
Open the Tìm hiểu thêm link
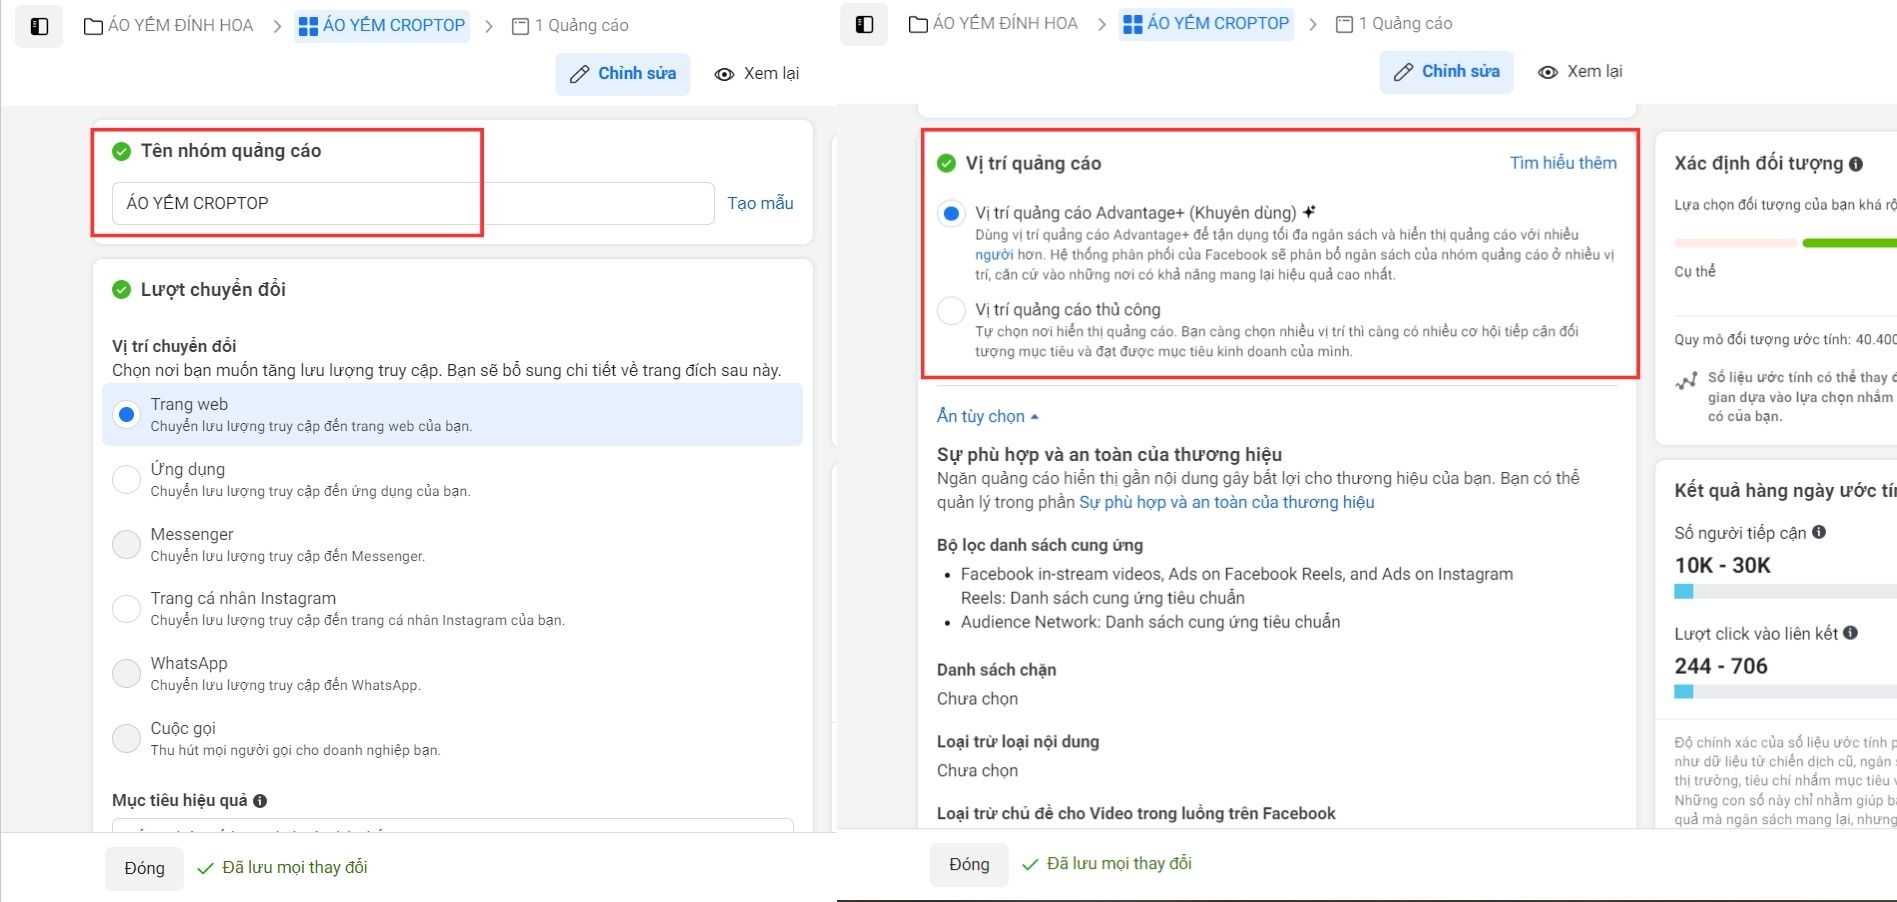coord(1563,163)
